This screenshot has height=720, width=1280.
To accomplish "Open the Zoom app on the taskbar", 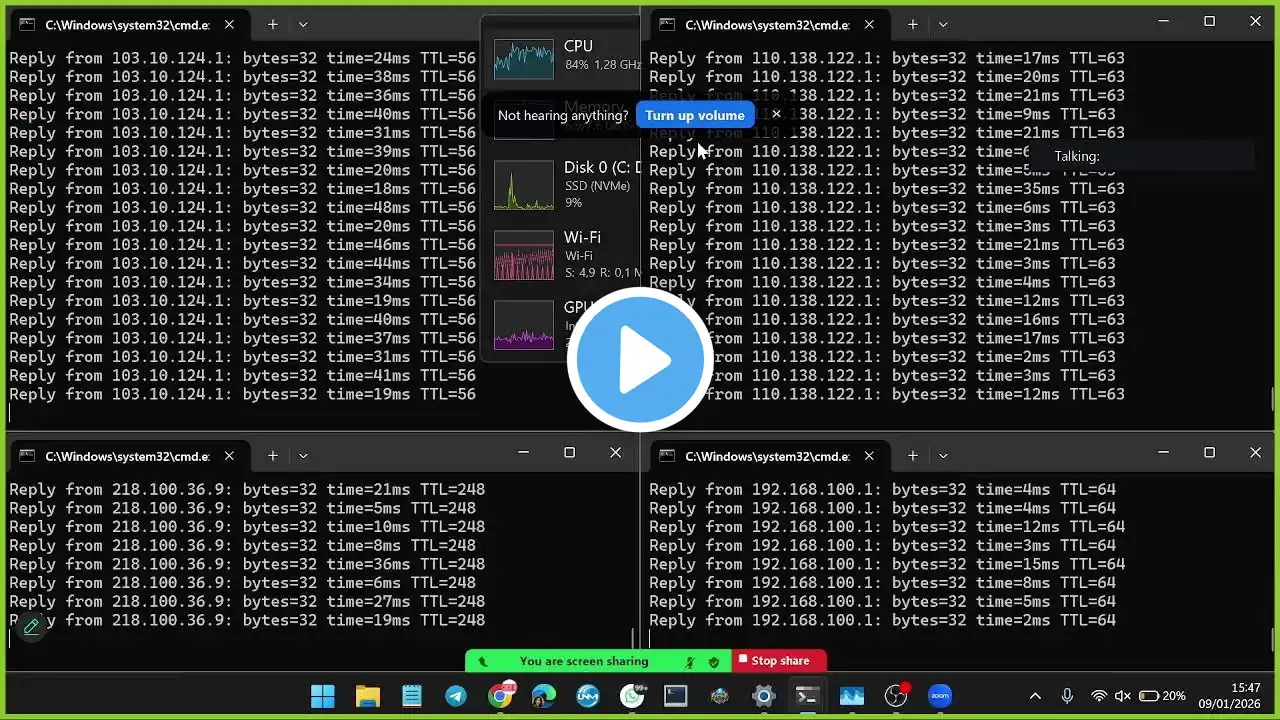I will click(940, 696).
